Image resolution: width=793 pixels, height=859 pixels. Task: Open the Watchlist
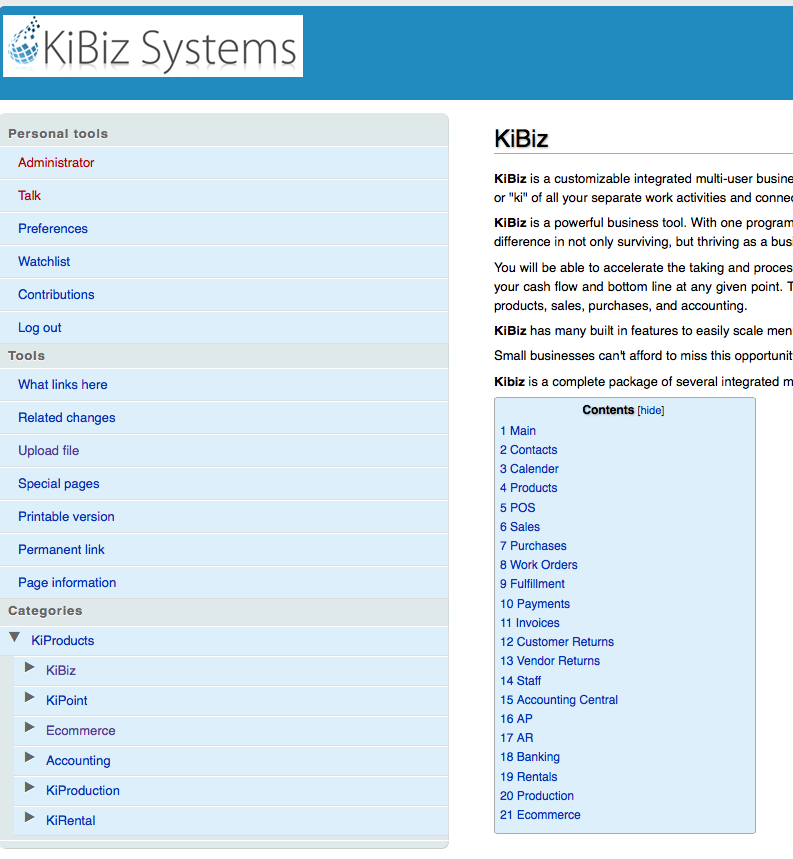[44, 261]
